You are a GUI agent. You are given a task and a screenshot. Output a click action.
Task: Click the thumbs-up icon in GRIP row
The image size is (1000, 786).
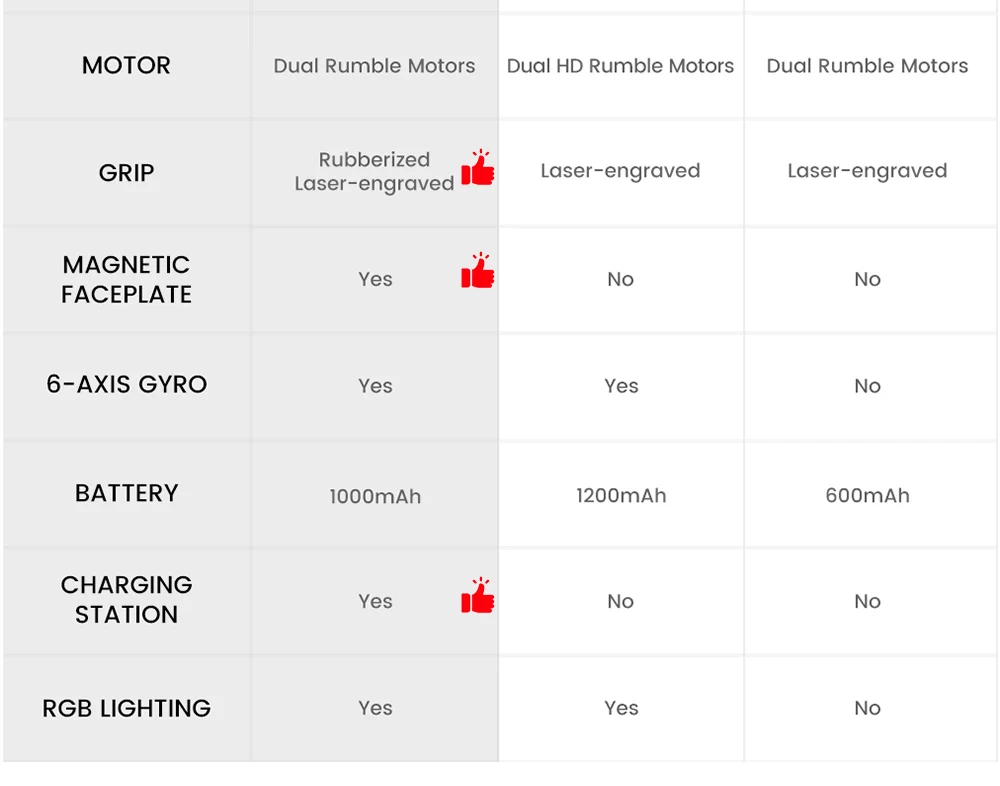(478, 169)
